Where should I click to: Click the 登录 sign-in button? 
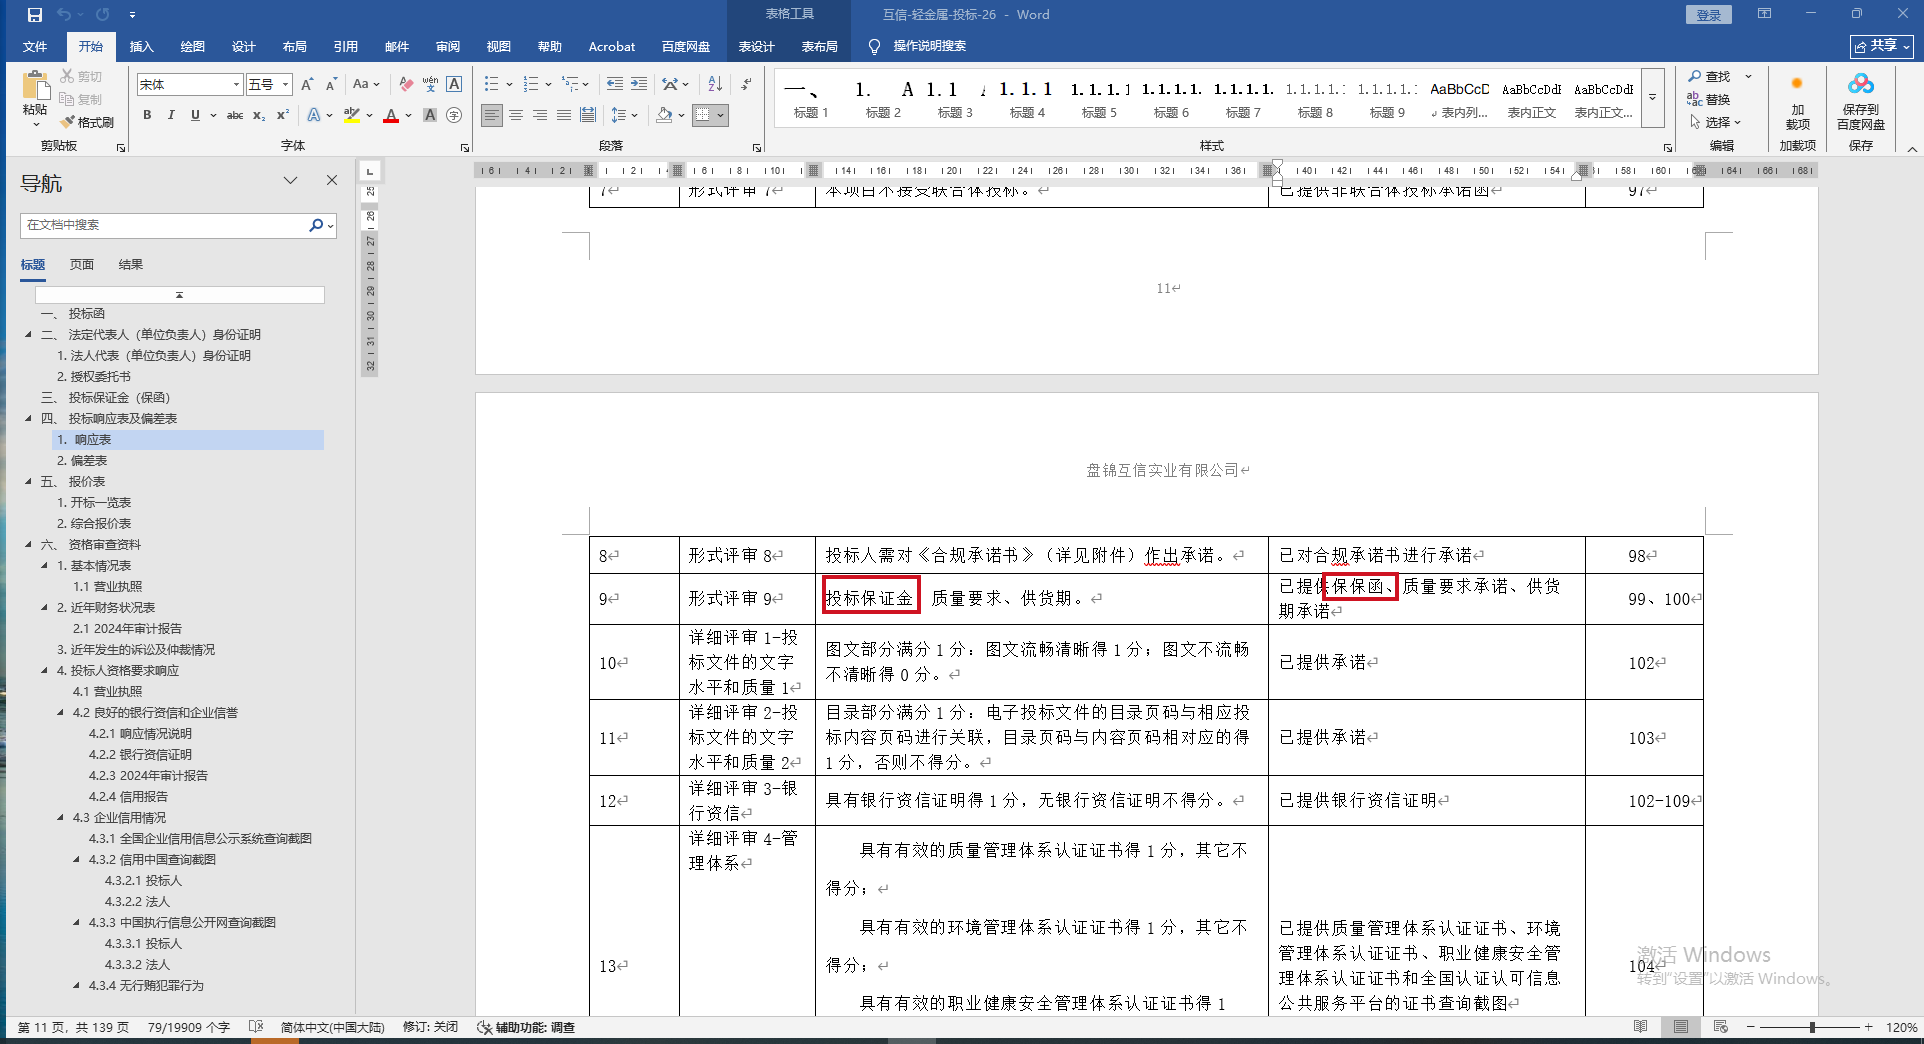[1709, 15]
